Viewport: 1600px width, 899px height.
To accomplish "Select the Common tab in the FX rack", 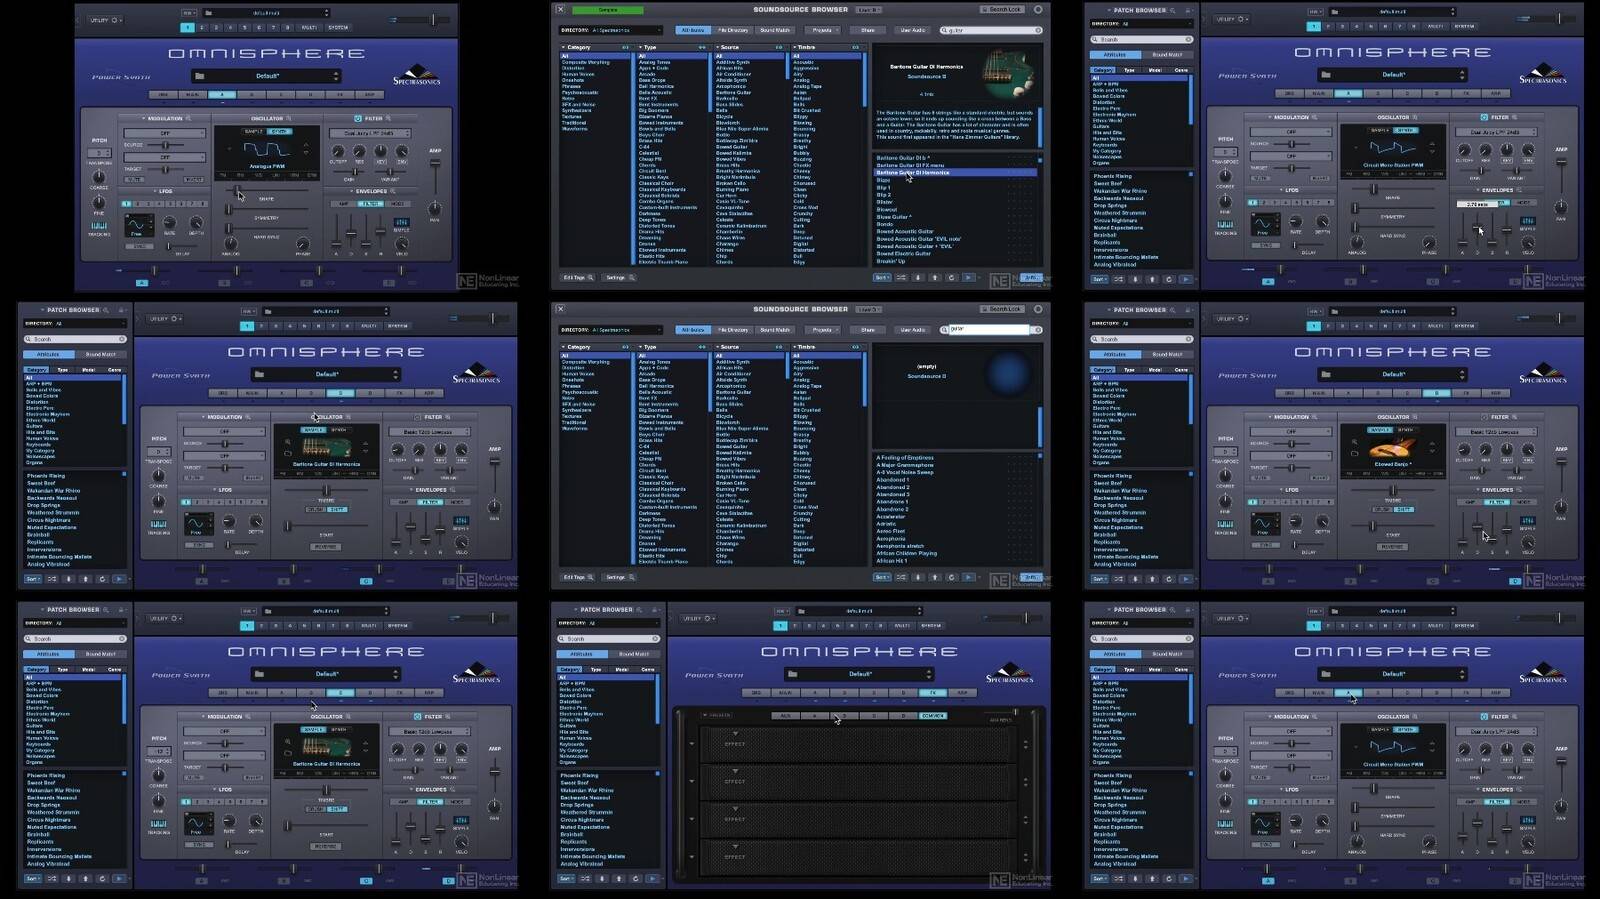I will [x=932, y=716].
